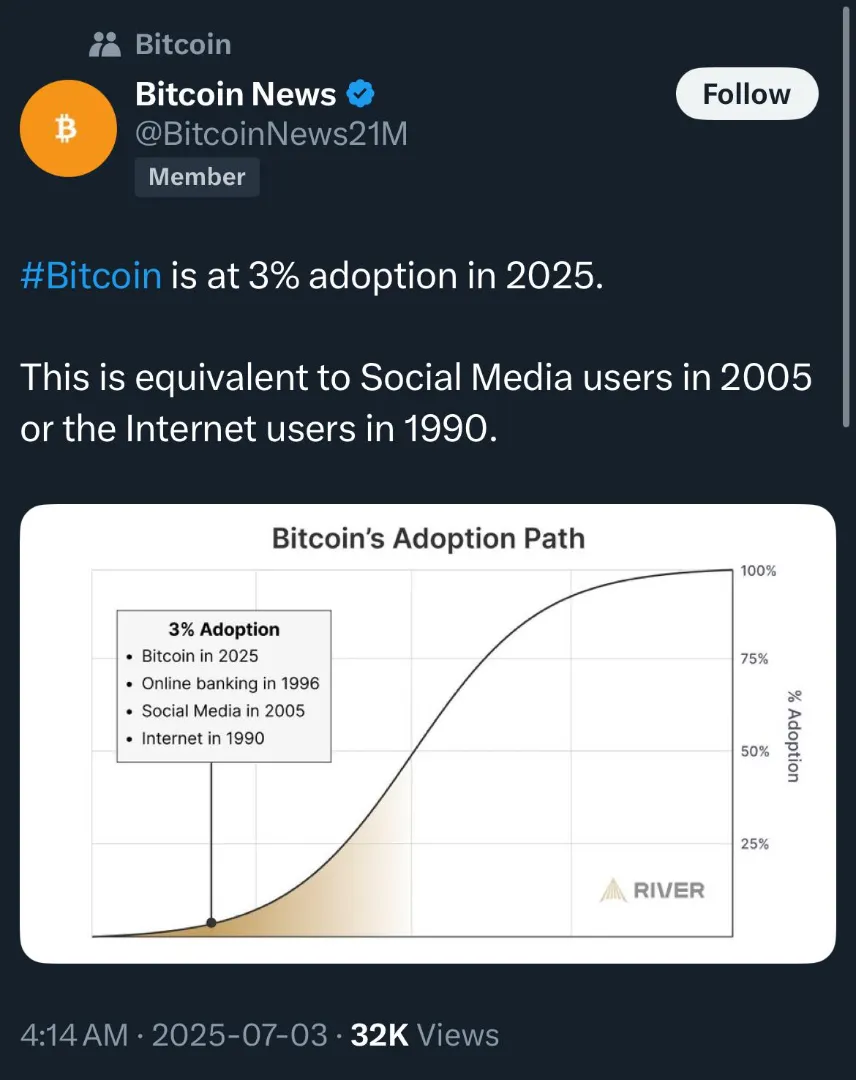
Task: Click the 2025-07-03 date text
Action: 240,1035
